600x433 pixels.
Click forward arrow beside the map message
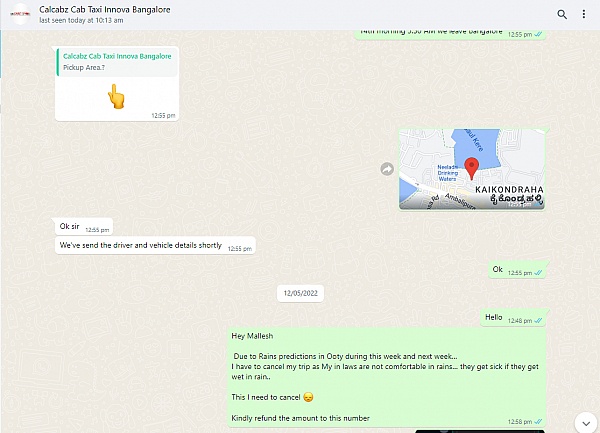click(387, 169)
